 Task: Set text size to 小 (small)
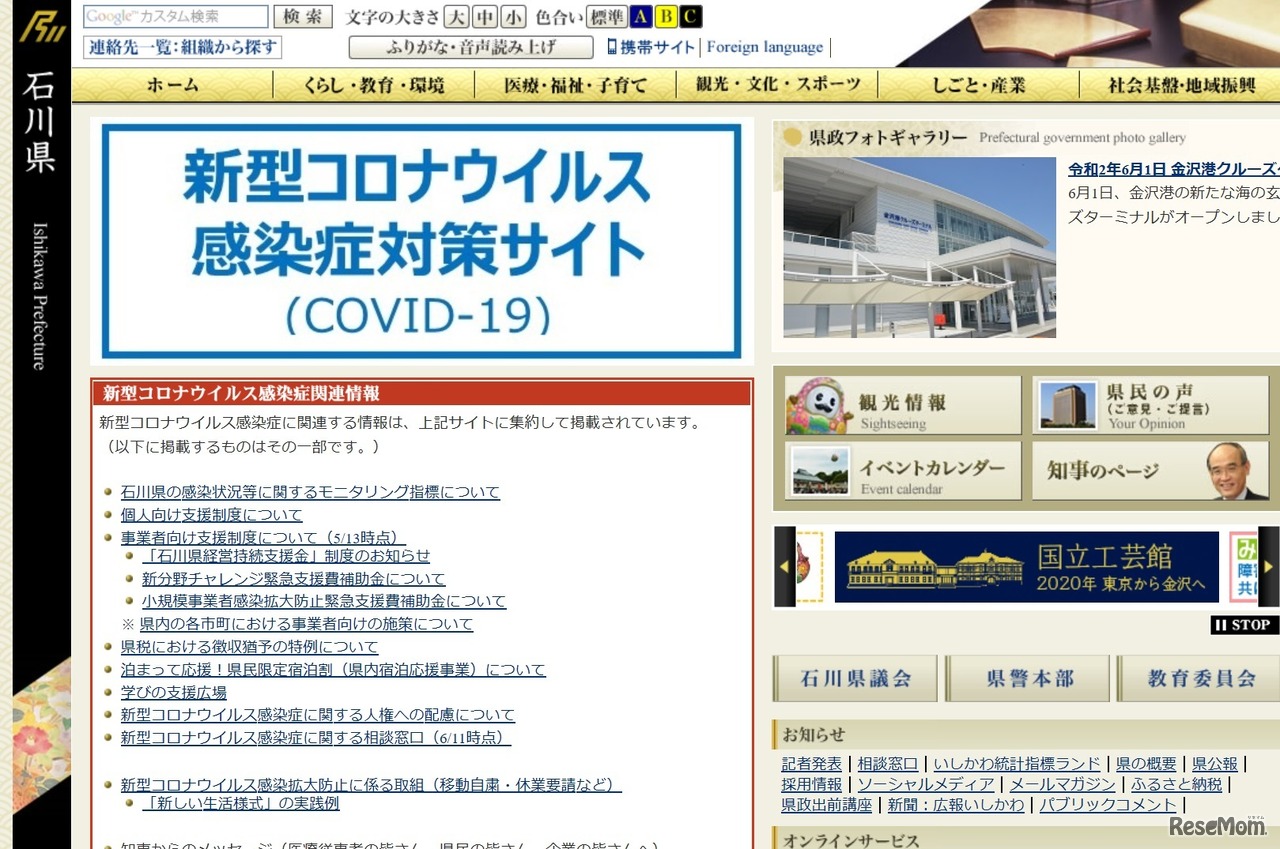coord(514,17)
